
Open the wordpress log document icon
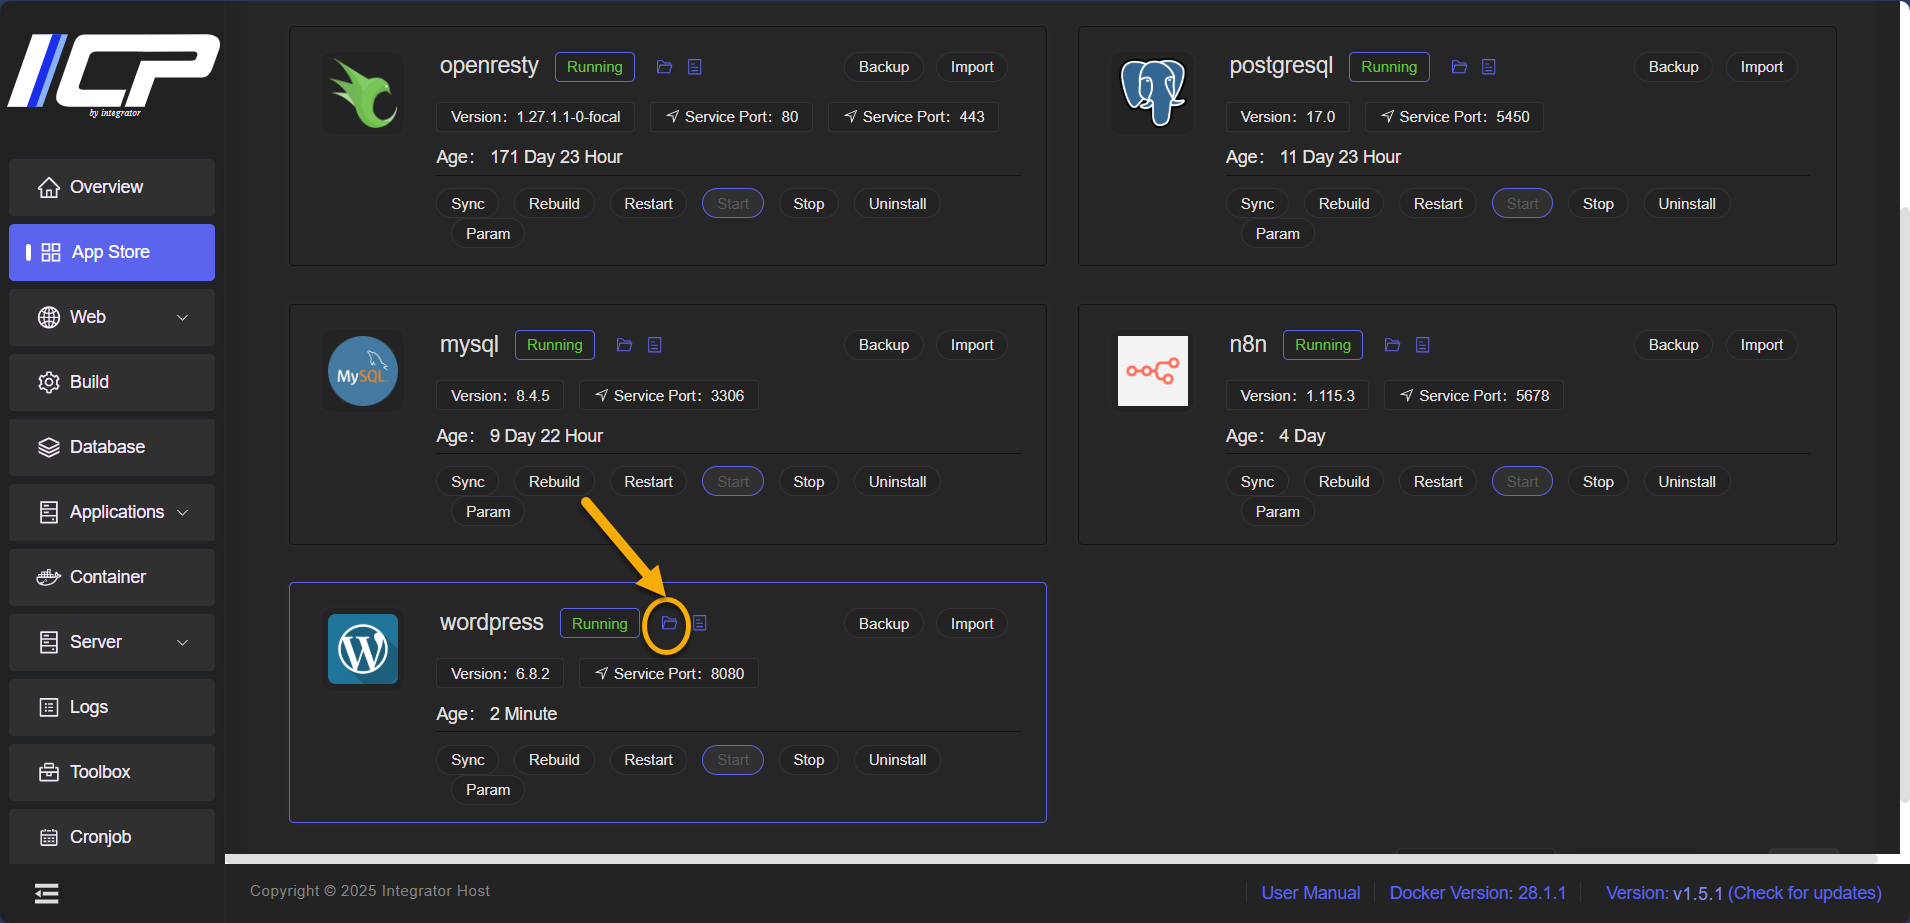click(700, 623)
